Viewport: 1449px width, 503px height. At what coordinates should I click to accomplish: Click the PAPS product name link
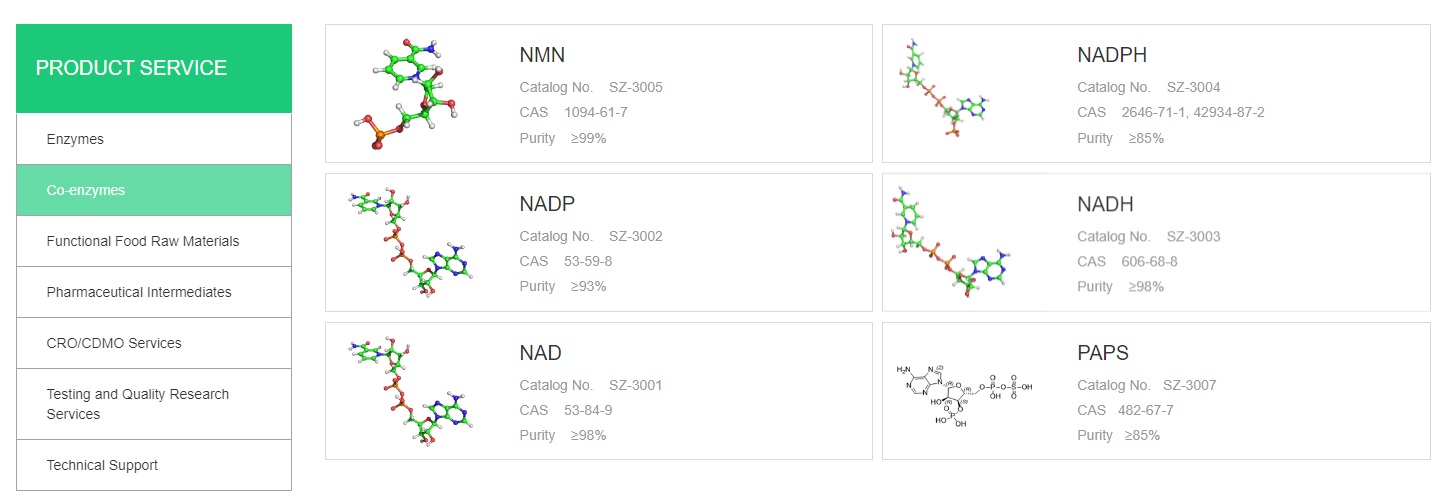pos(1103,353)
